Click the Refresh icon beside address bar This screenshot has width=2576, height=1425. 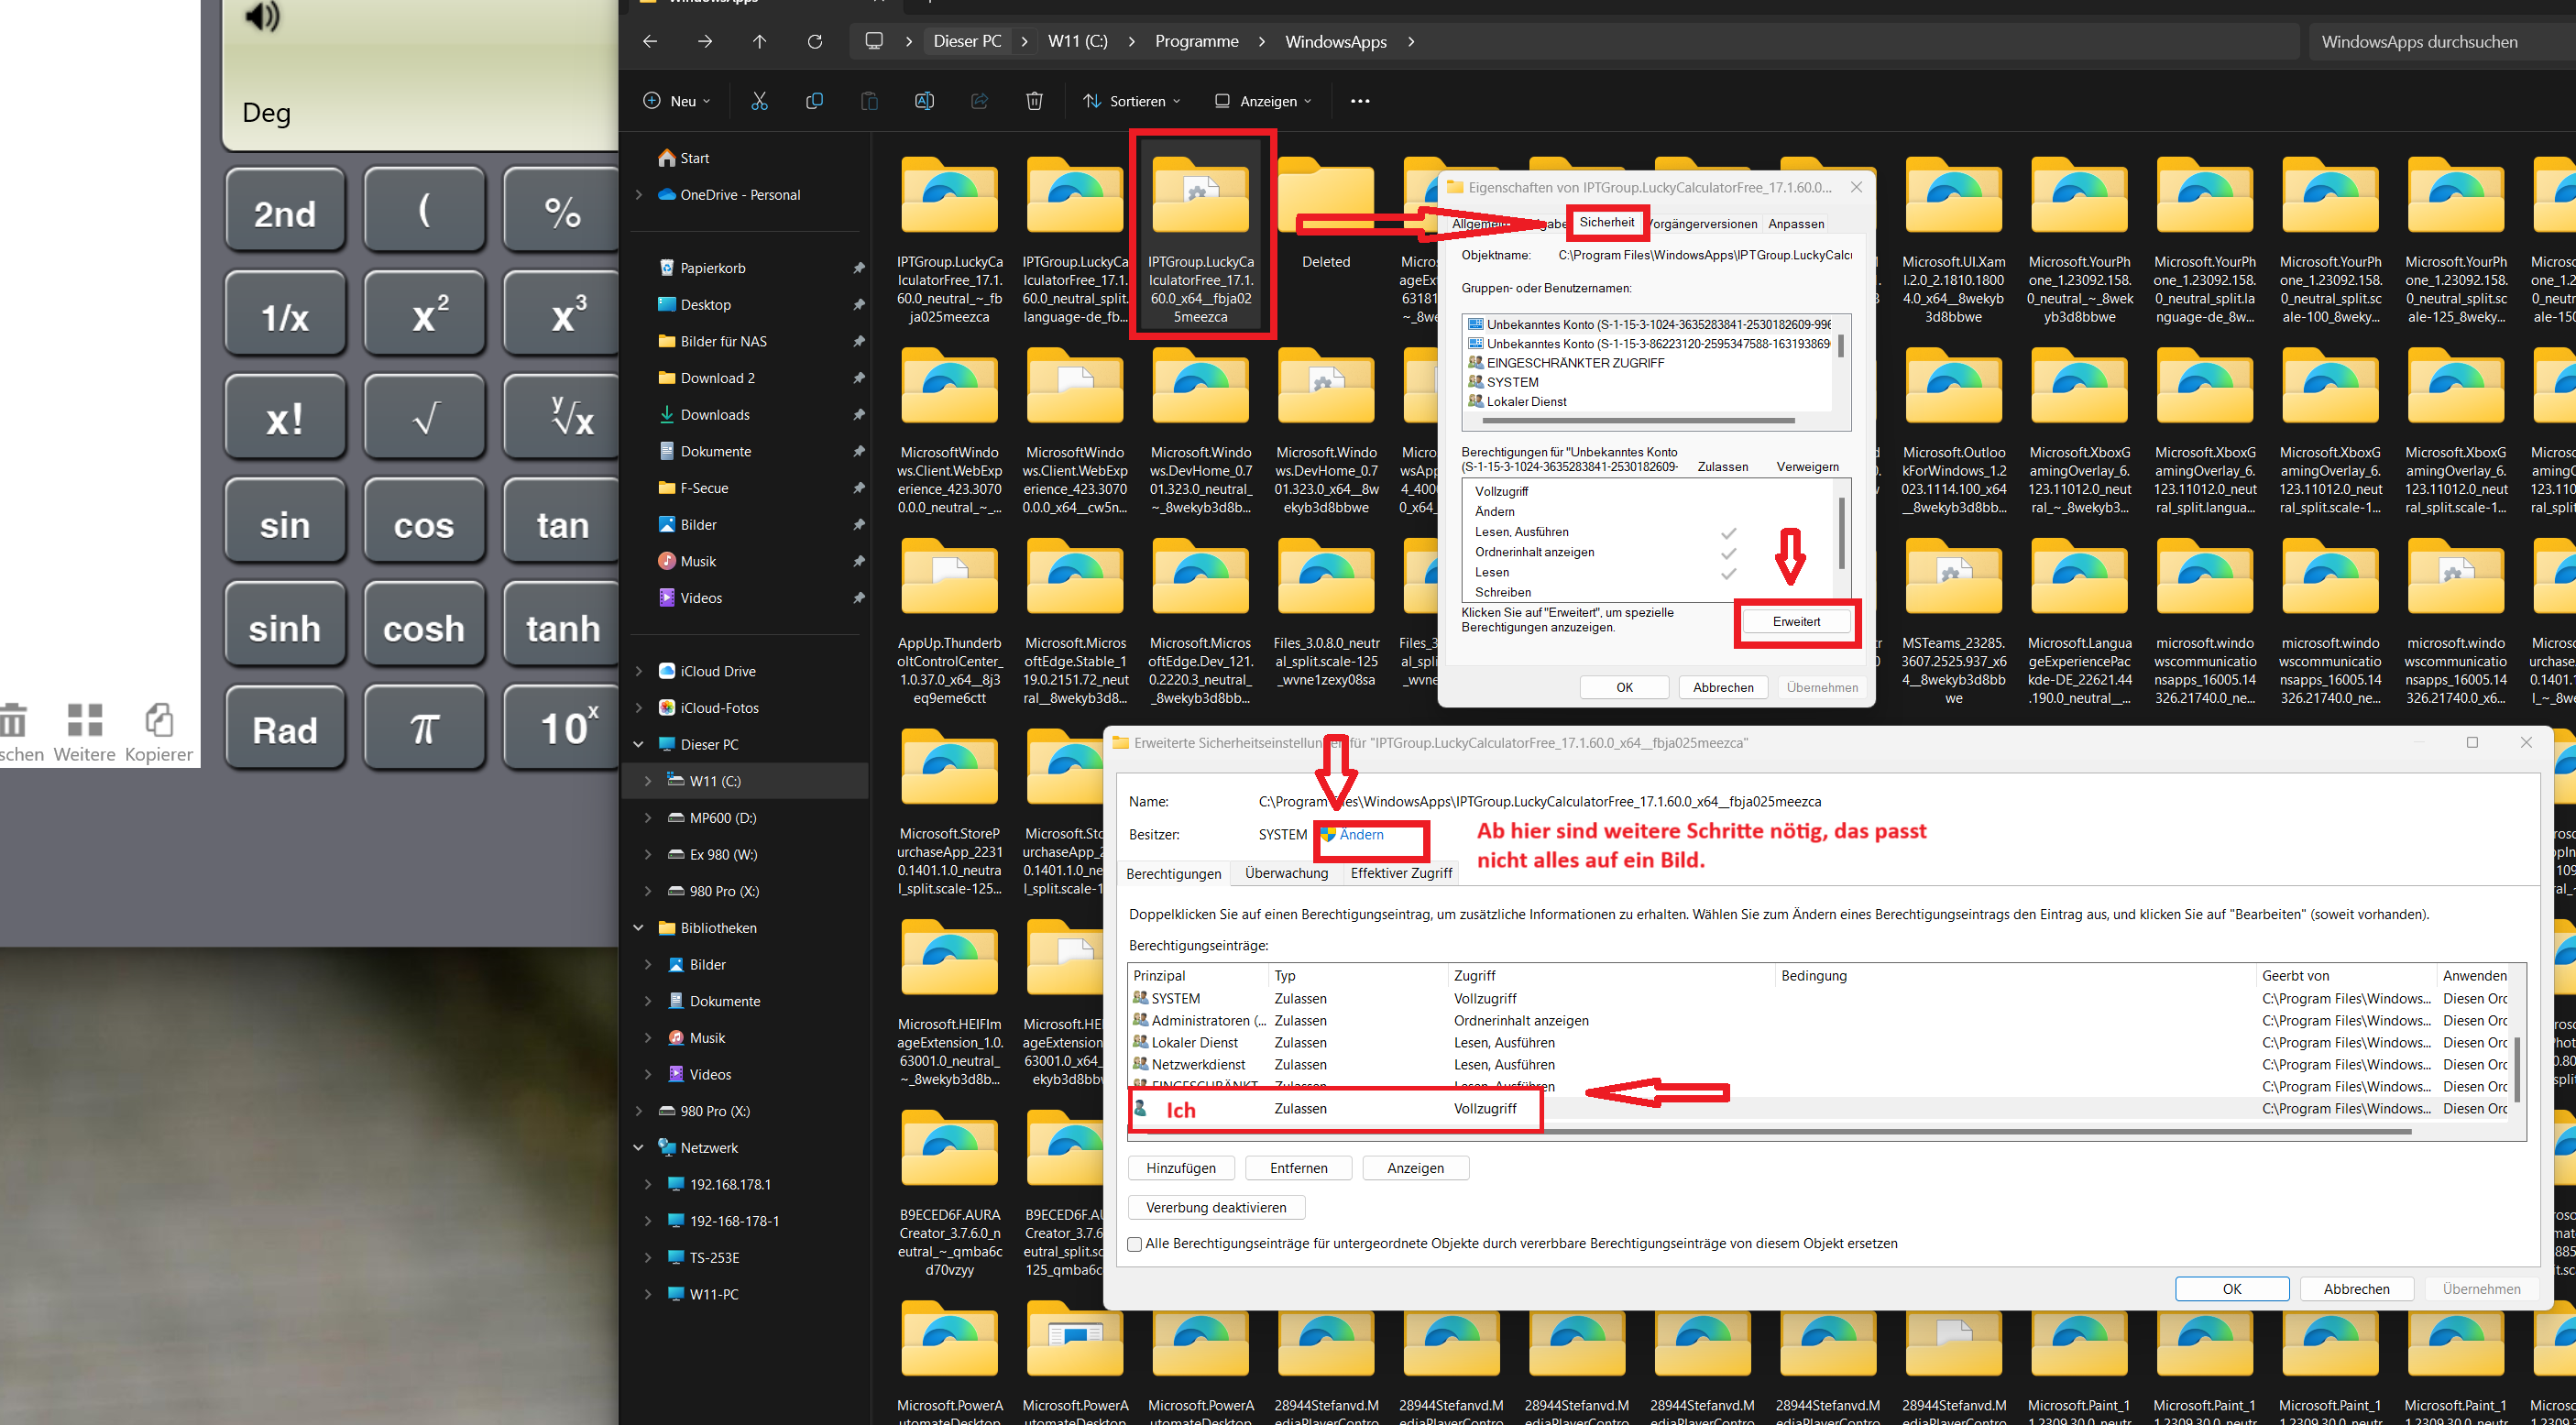coord(815,41)
